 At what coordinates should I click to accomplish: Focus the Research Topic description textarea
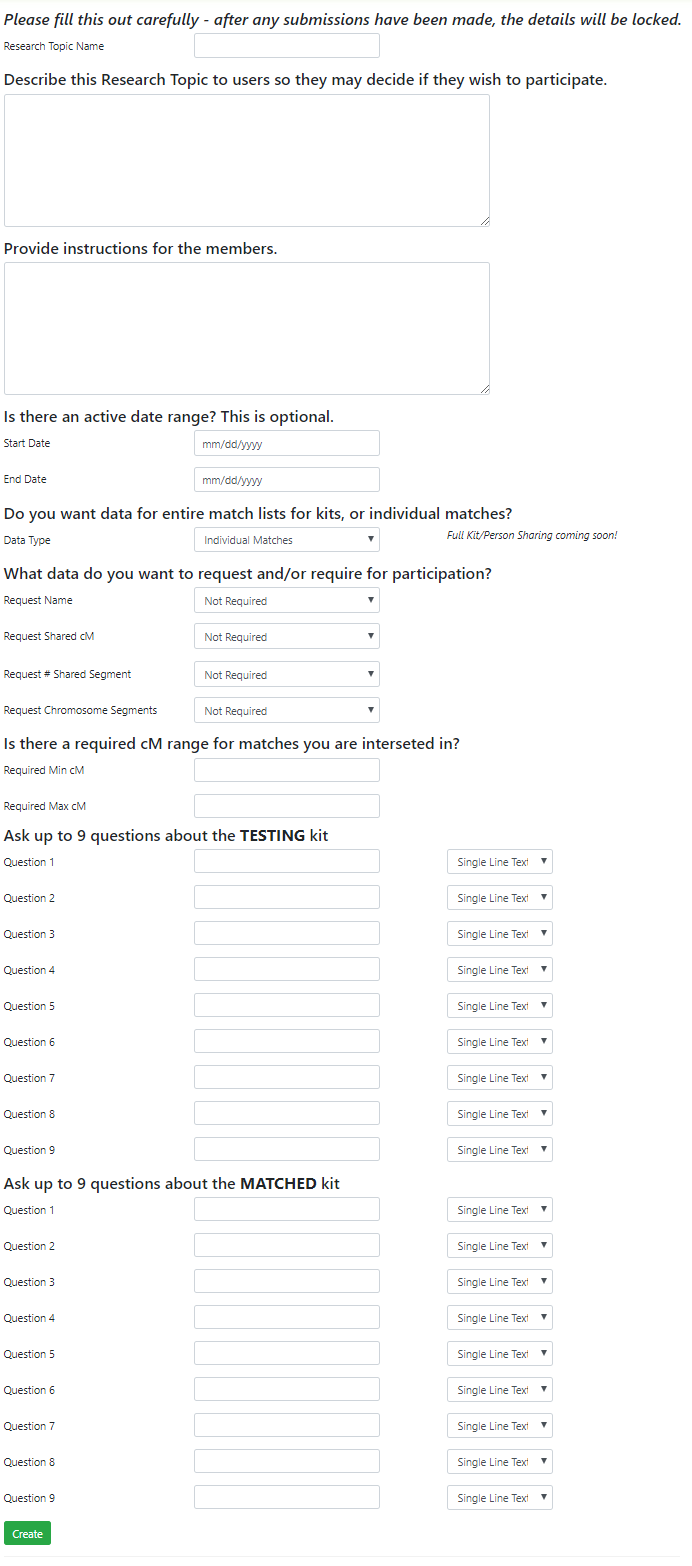click(x=246, y=160)
